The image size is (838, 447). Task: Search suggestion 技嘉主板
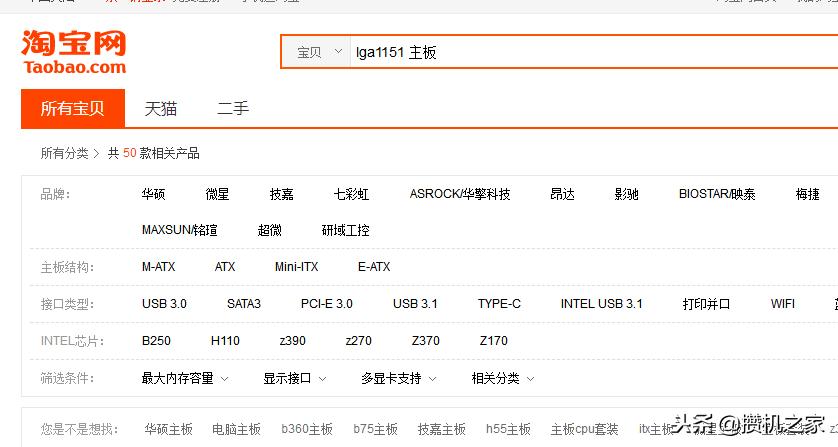pyautogui.click(x=441, y=429)
